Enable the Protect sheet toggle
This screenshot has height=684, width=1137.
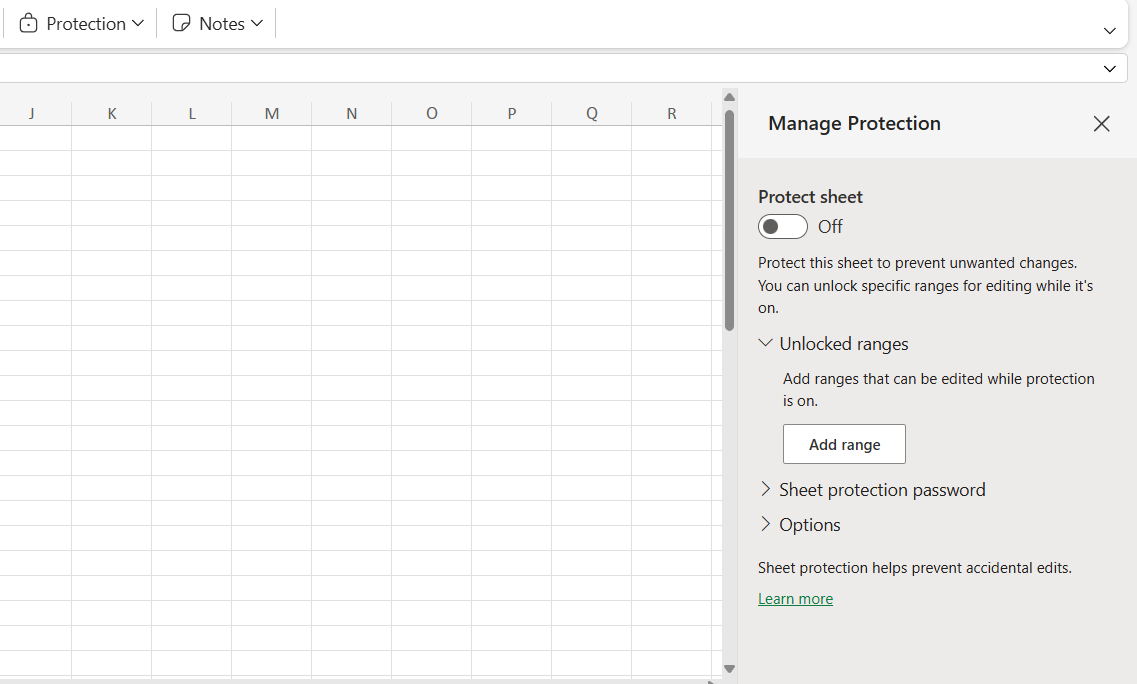782,227
